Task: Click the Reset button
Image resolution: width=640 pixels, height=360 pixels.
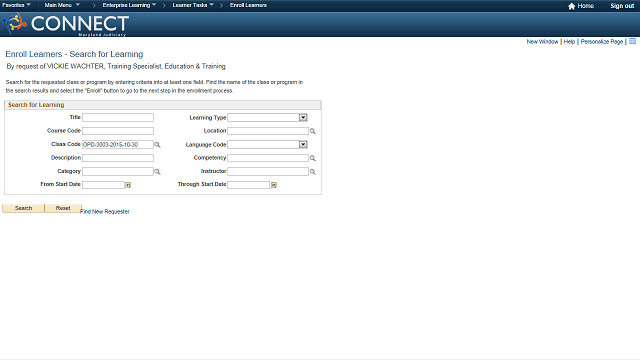Action: [x=63, y=208]
